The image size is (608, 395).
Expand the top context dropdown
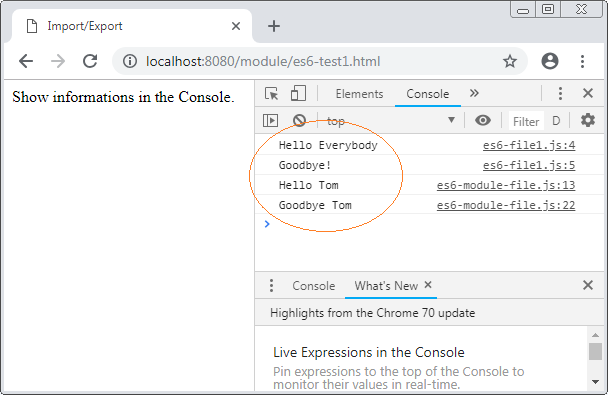[390, 121]
